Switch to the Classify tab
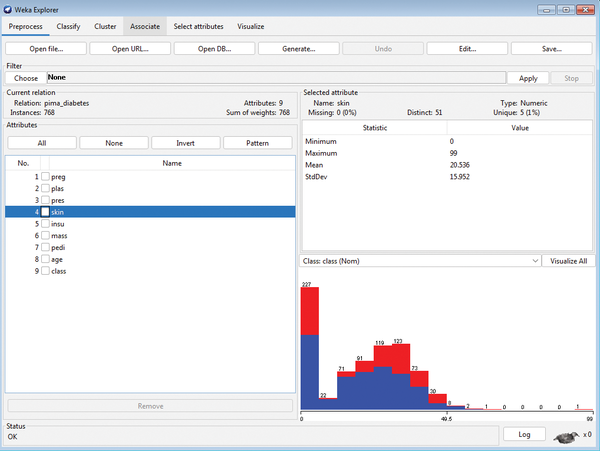This screenshot has height=451, width=600. (68, 26)
